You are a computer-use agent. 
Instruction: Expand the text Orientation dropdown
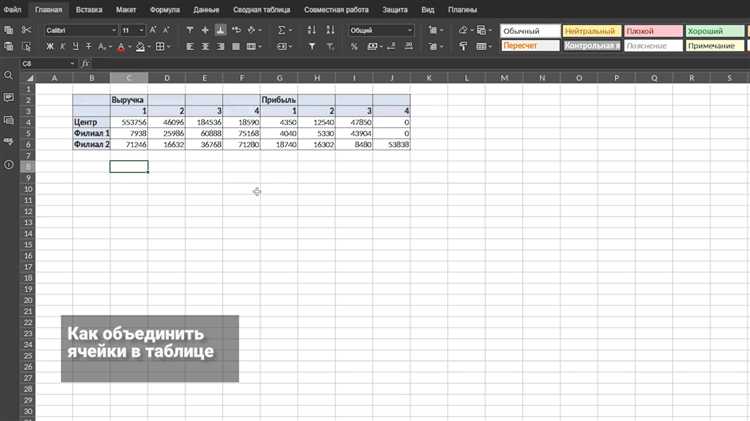[x=260, y=30]
